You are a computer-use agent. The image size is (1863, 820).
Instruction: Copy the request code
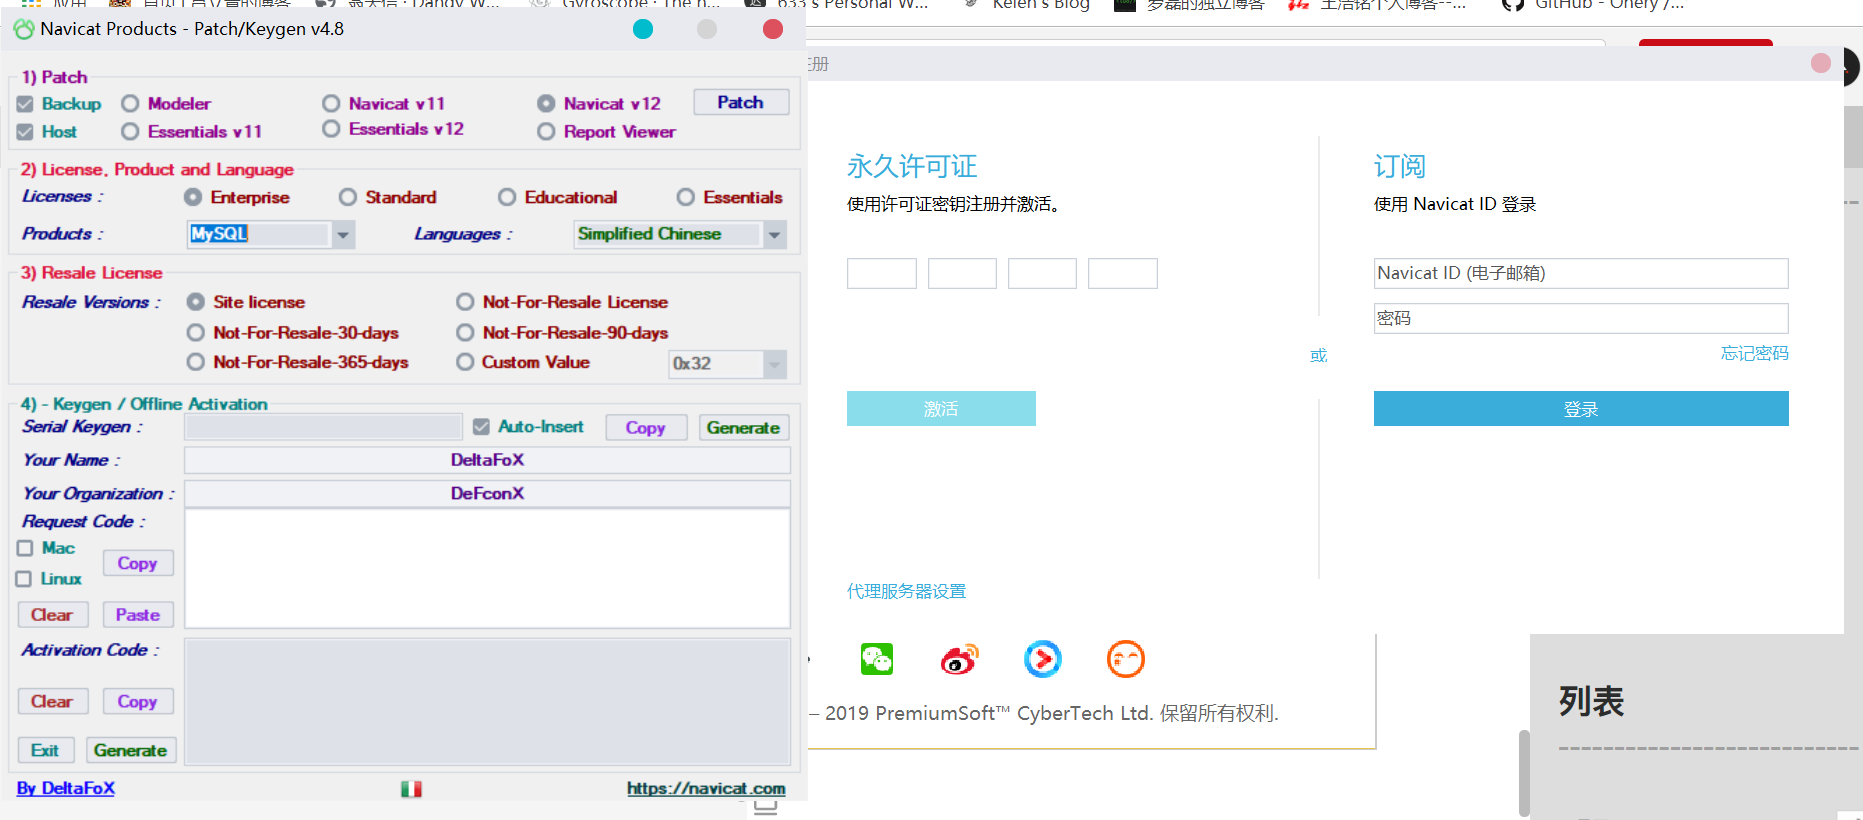pos(137,563)
